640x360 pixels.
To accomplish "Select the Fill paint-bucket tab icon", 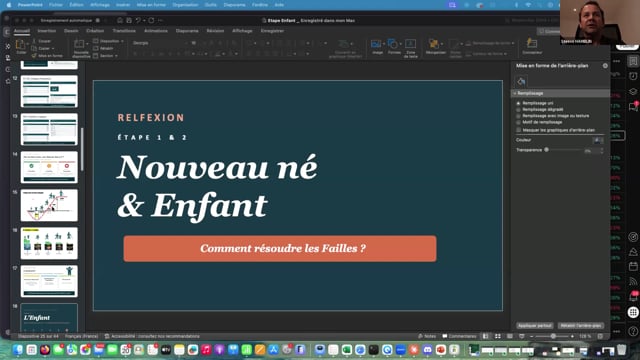I will [x=521, y=81].
